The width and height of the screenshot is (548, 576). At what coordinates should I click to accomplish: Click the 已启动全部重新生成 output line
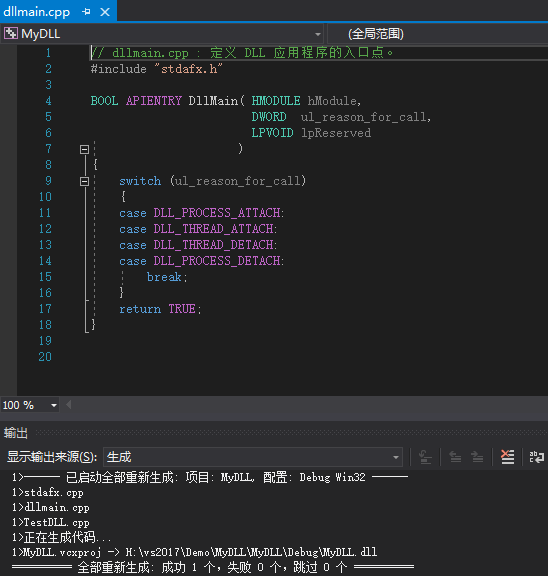210,477
